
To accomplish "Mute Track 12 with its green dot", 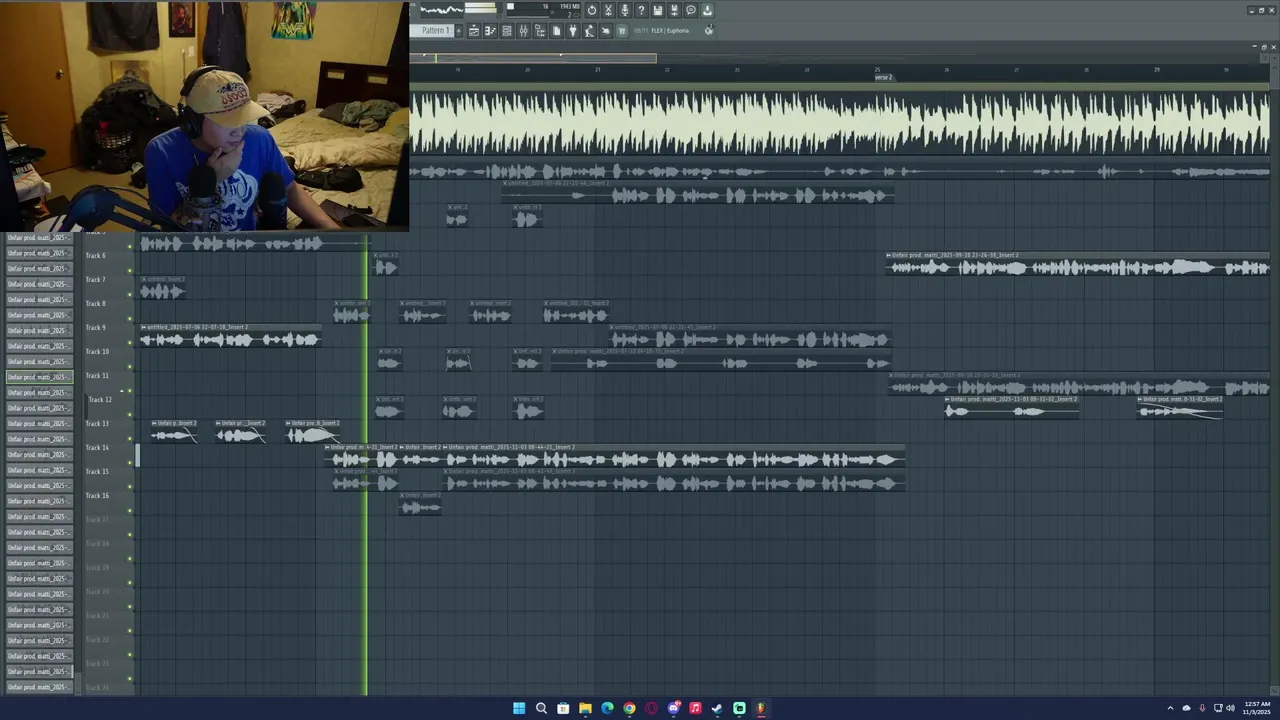I will pyautogui.click(x=130, y=414).
